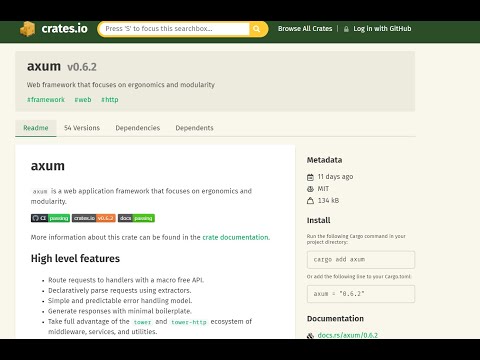The height and width of the screenshot is (360, 480).
Task: Open the #http keyword
Action: (x=110, y=100)
